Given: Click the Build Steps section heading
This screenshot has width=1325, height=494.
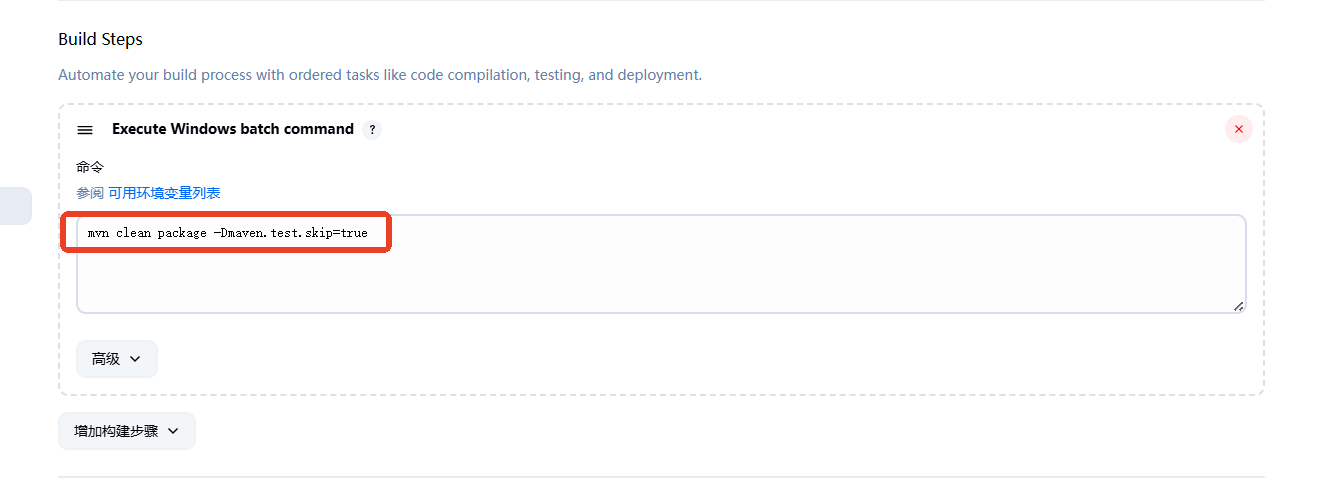Looking at the screenshot, I should [x=101, y=39].
